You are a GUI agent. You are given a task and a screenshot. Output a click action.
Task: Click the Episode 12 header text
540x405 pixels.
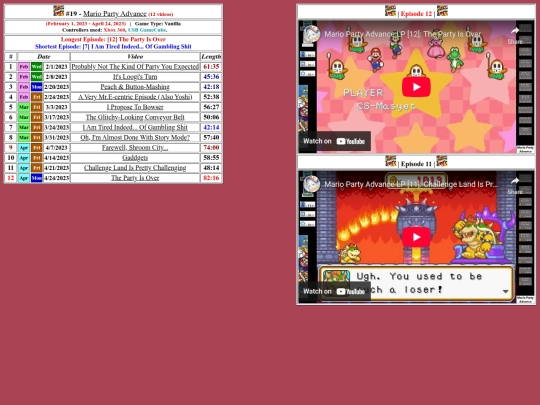[416, 14]
